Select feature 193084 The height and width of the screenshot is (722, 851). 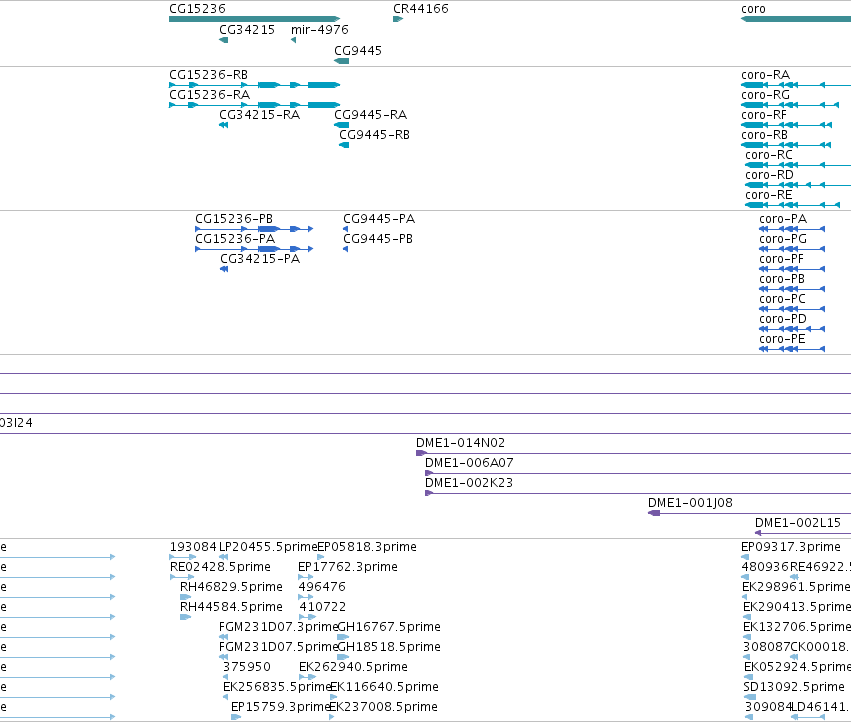point(182,557)
